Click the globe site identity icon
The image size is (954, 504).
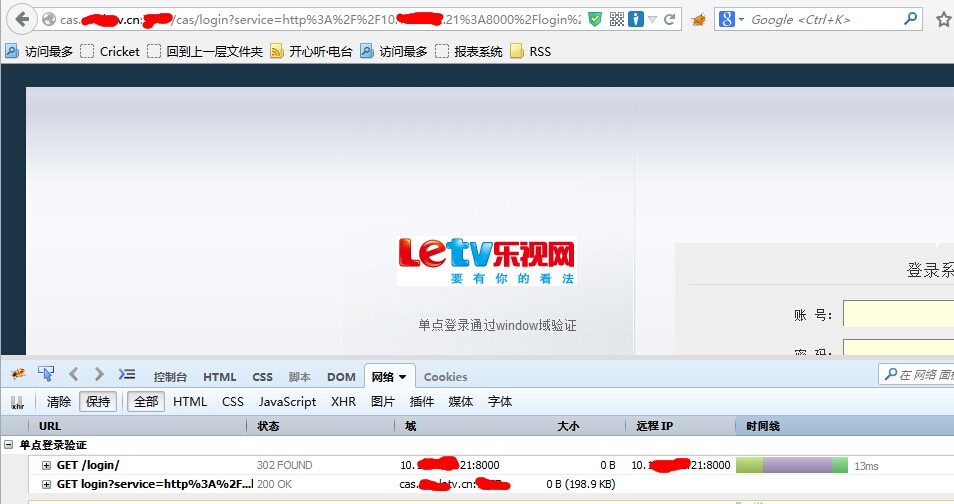click(49, 19)
